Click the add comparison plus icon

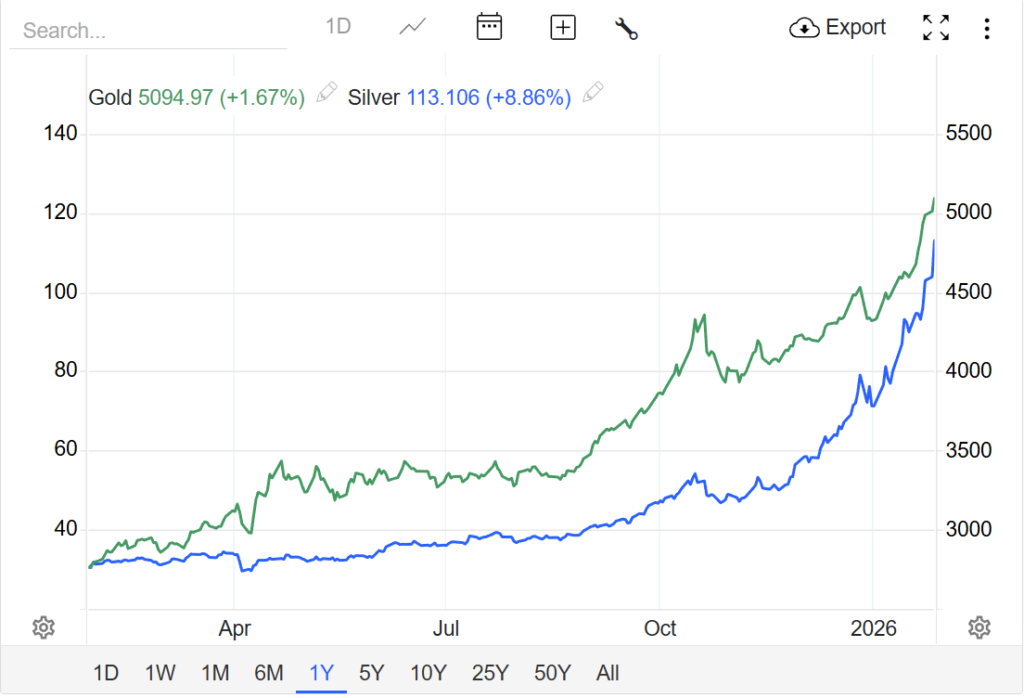[563, 28]
